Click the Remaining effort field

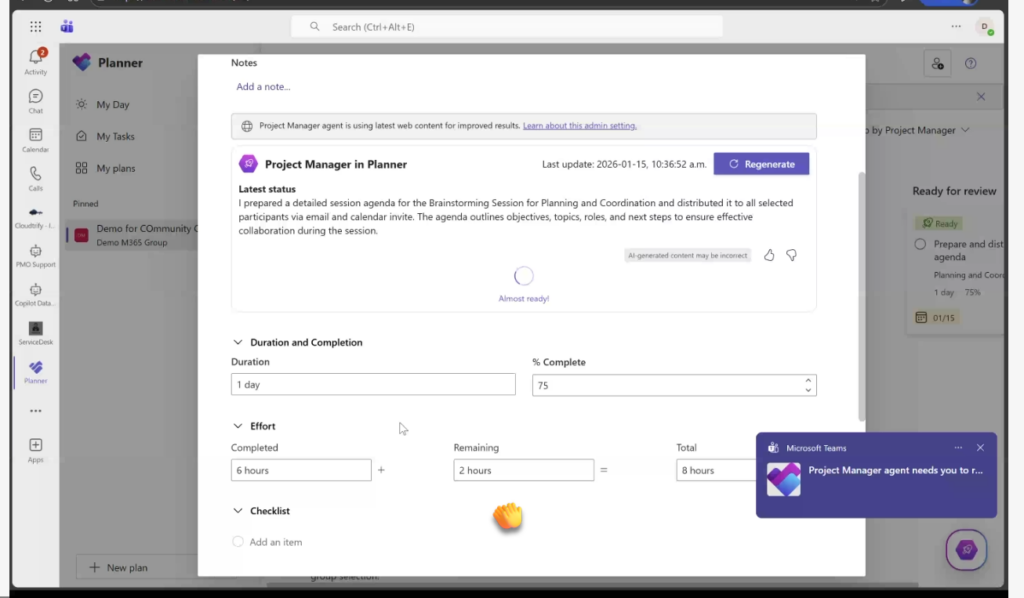tap(524, 470)
